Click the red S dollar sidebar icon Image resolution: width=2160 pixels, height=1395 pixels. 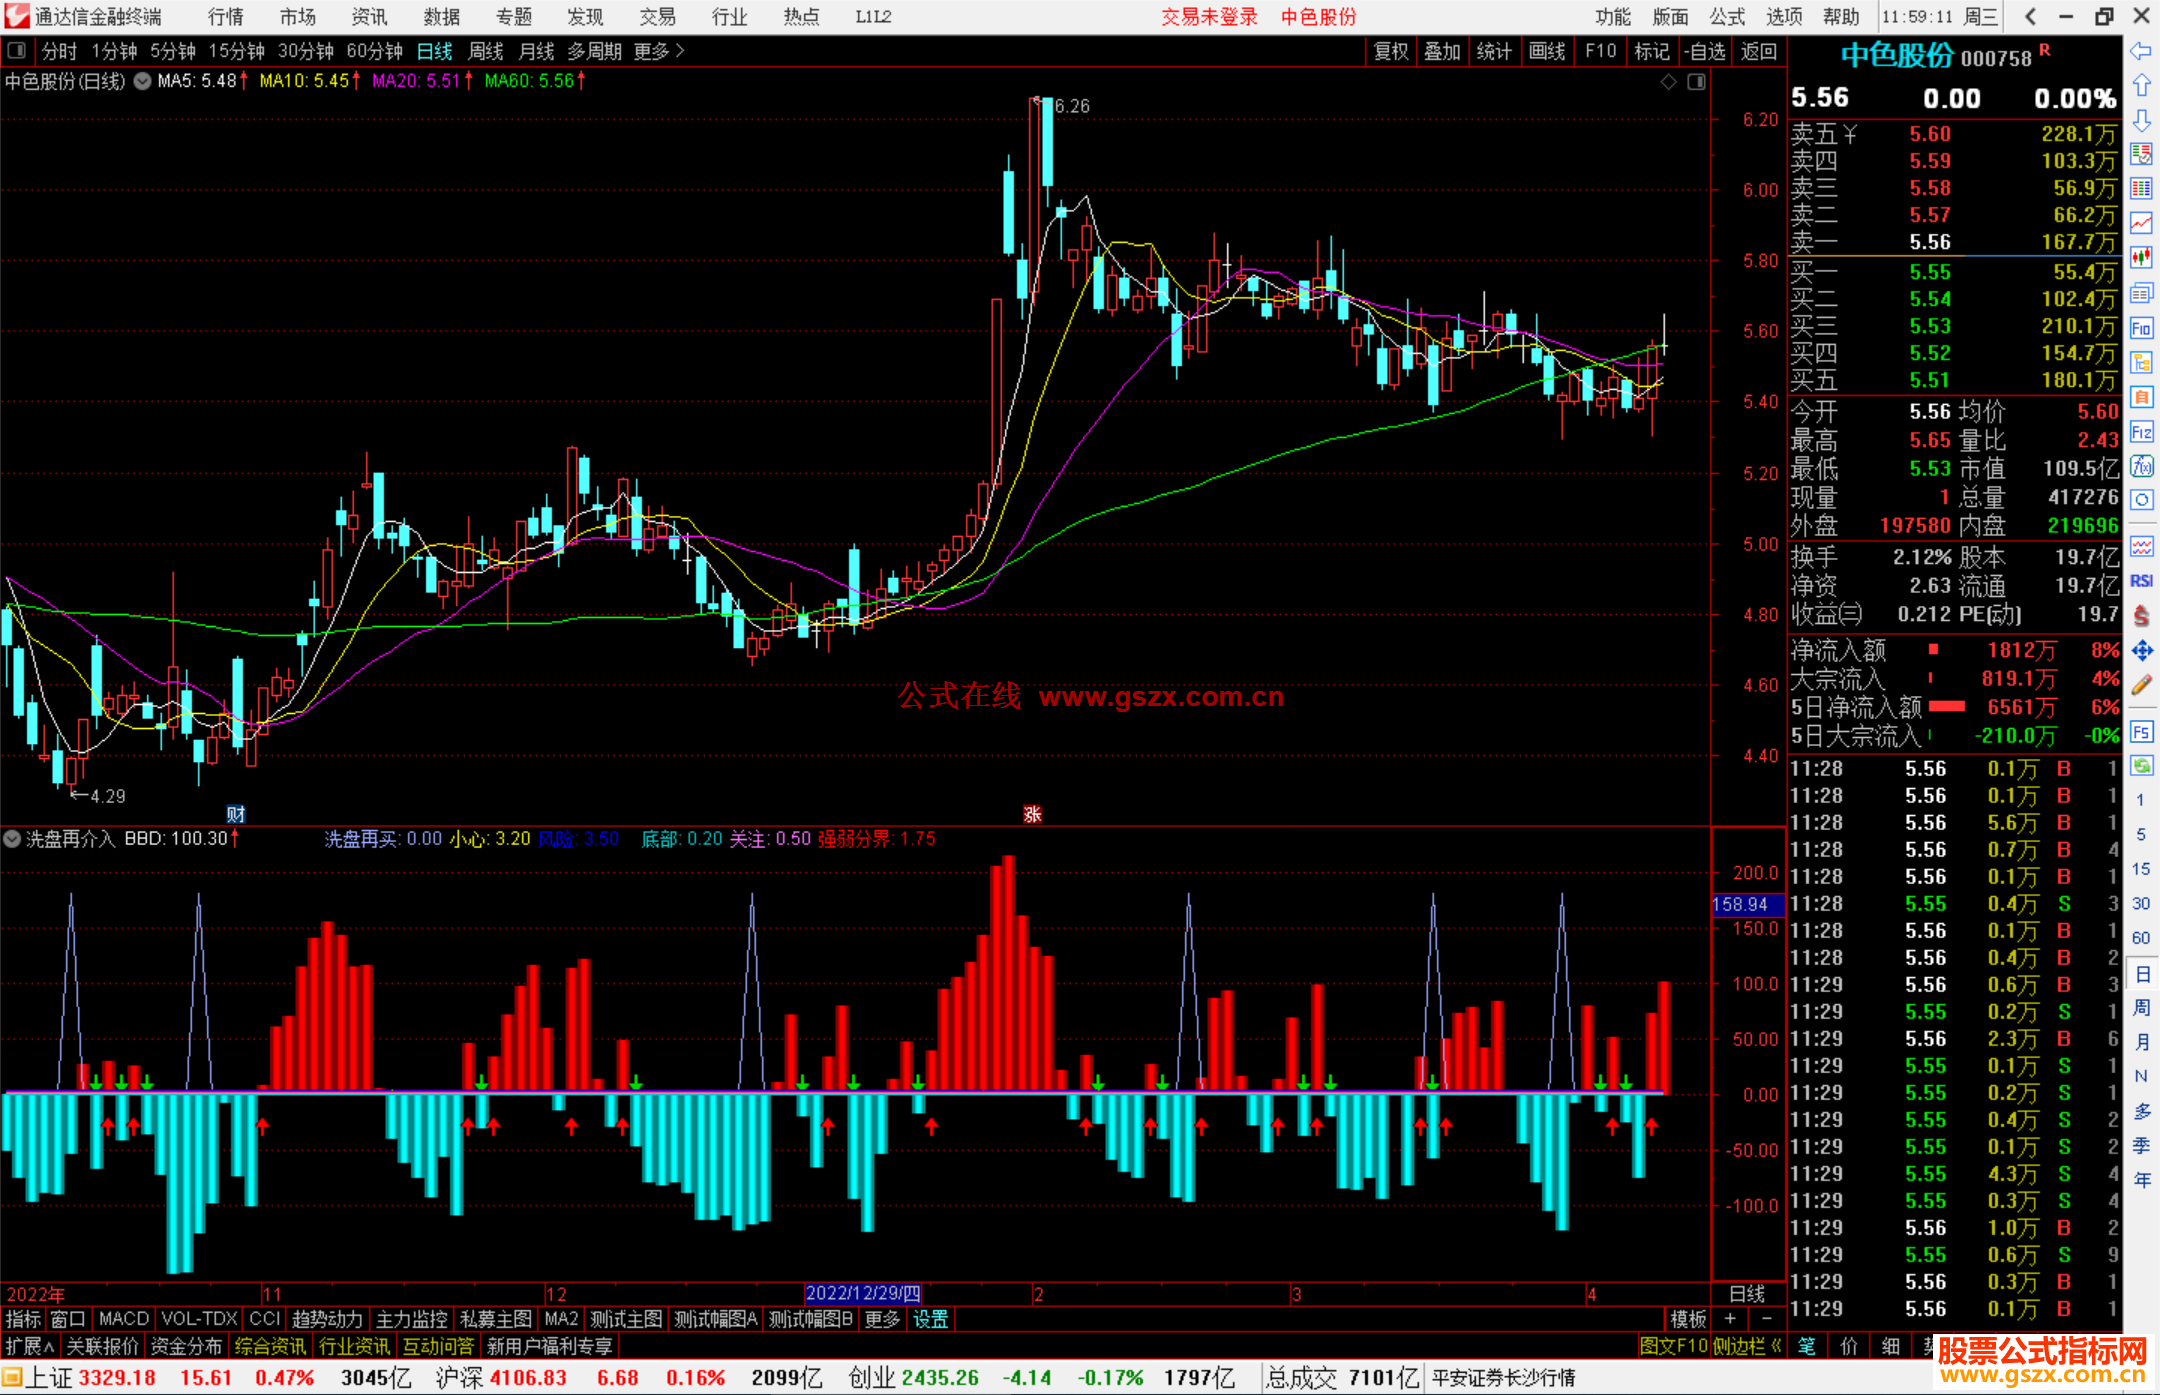coord(2141,616)
